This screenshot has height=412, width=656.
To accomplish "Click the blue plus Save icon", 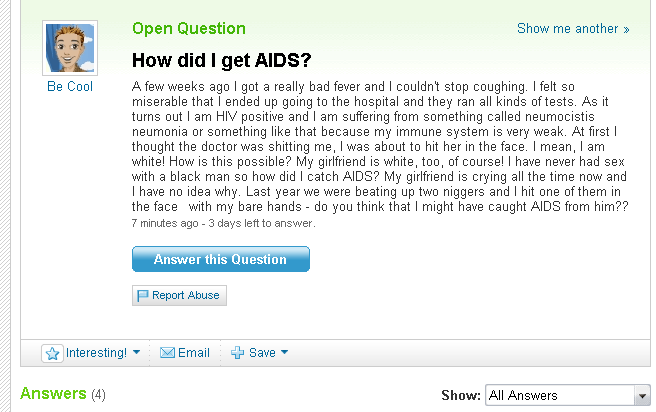I will pos(237,353).
